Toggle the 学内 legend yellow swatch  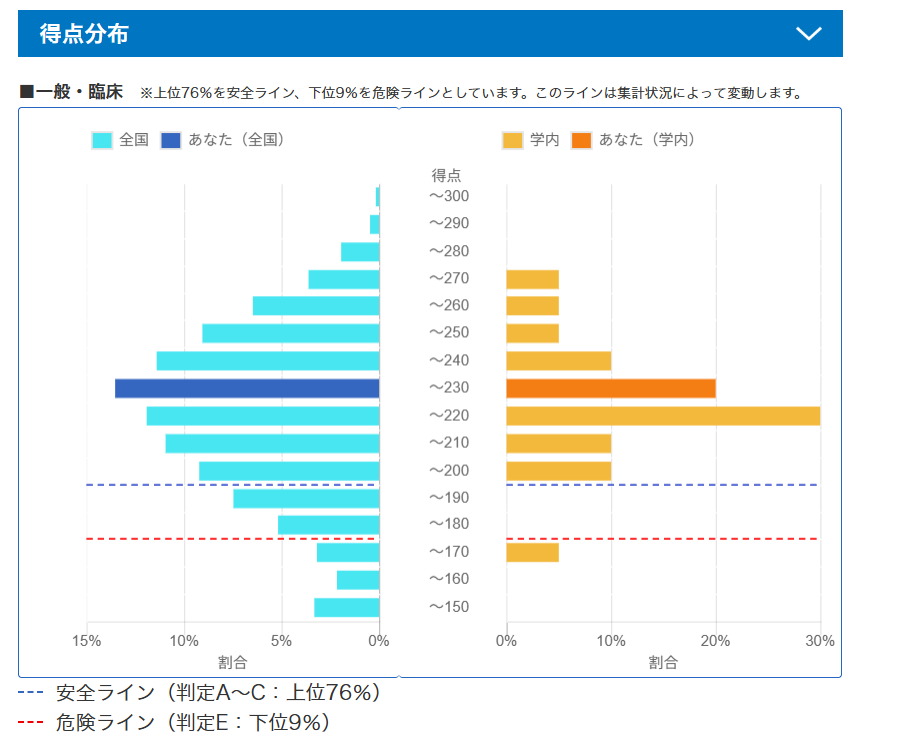[x=513, y=140]
